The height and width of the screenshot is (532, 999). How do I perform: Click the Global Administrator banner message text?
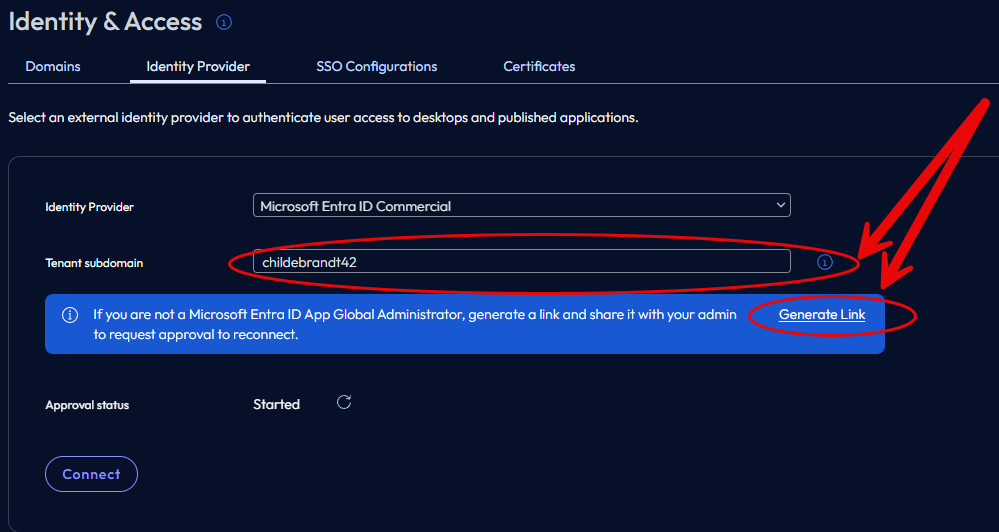click(414, 324)
